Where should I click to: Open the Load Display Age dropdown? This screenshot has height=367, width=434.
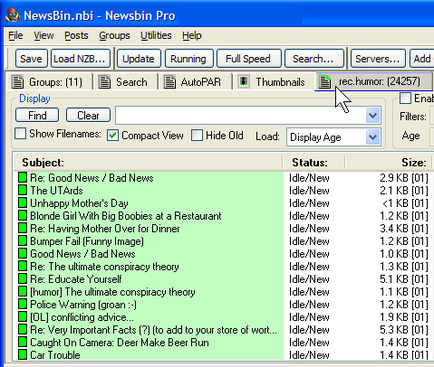point(373,137)
